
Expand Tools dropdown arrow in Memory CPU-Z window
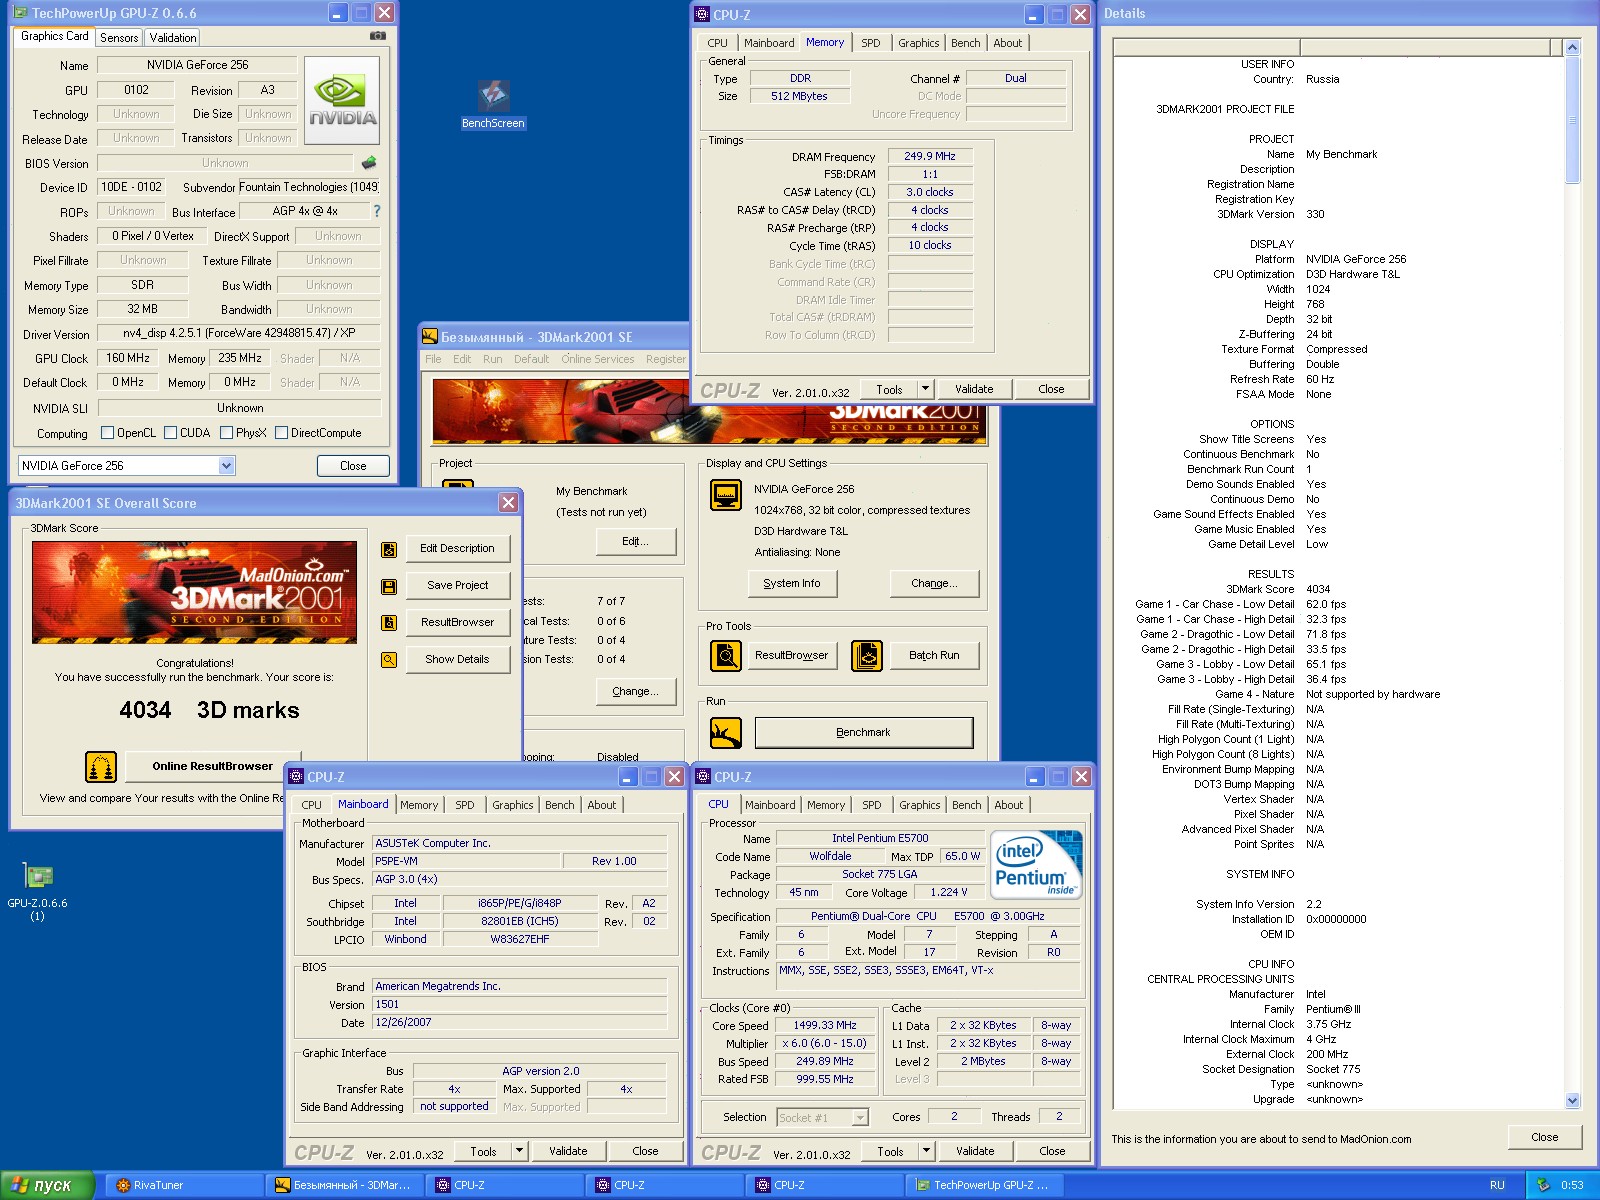(x=926, y=389)
